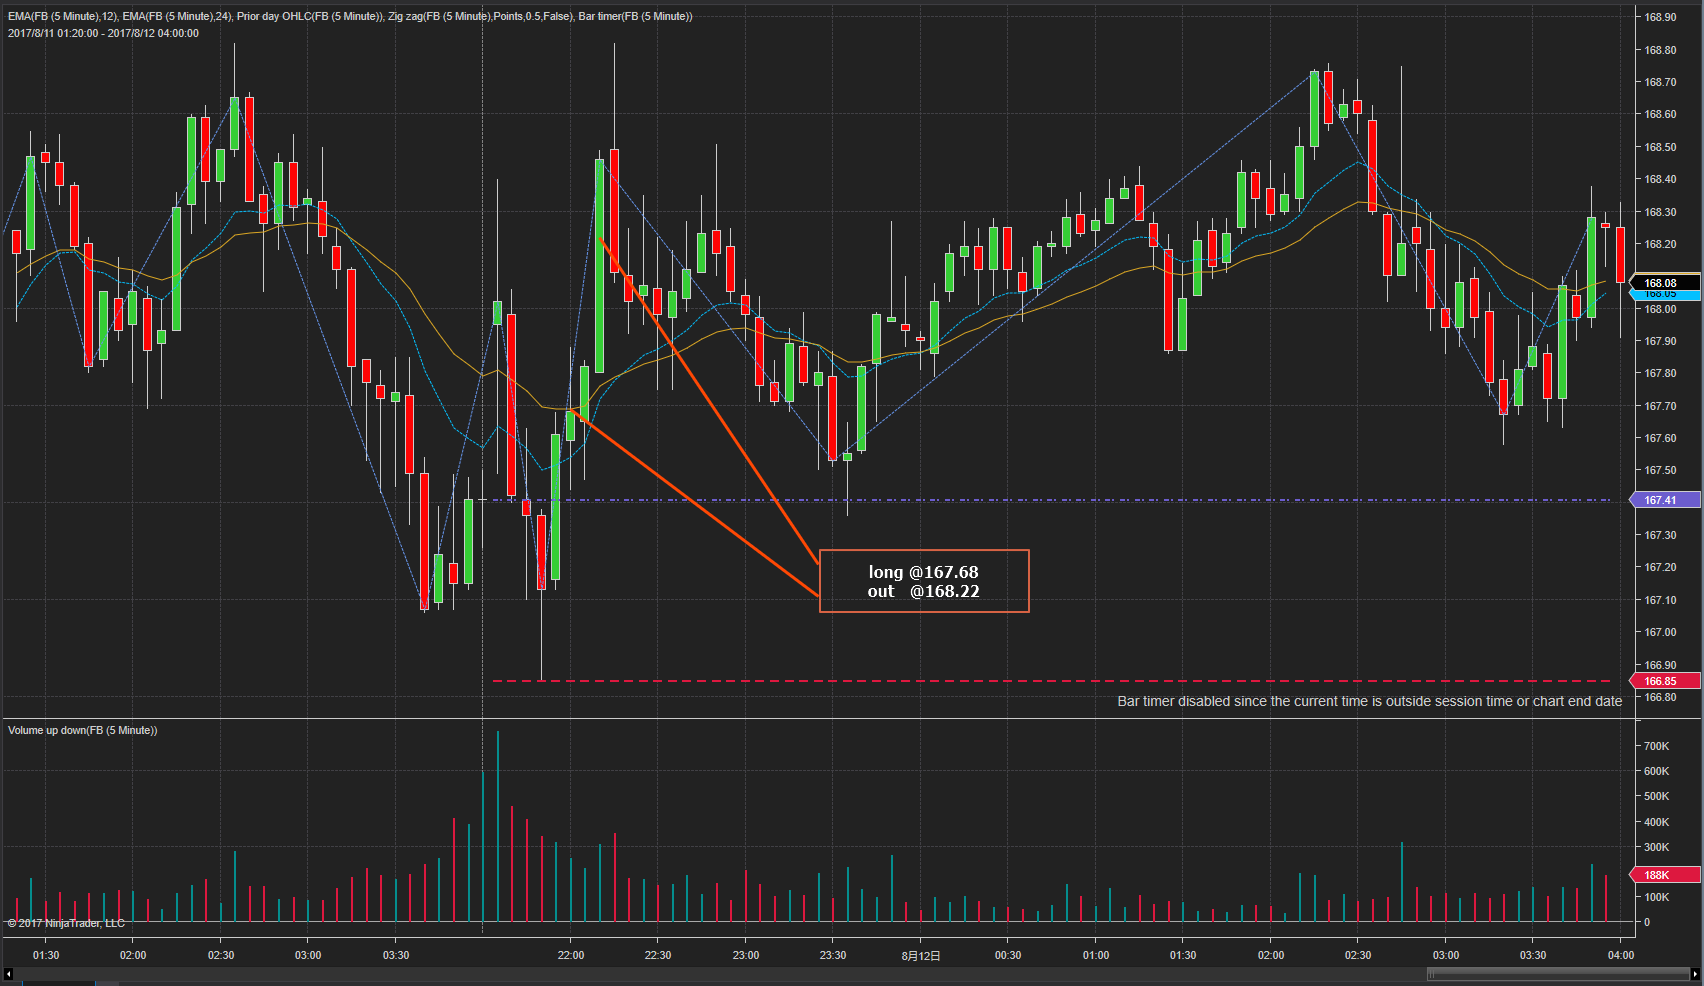This screenshot has width=1704, height=986.
Task: Click the horizontal scrollbar thumb at bottom
Action: pyautogui.click(x=1557, y=974)
